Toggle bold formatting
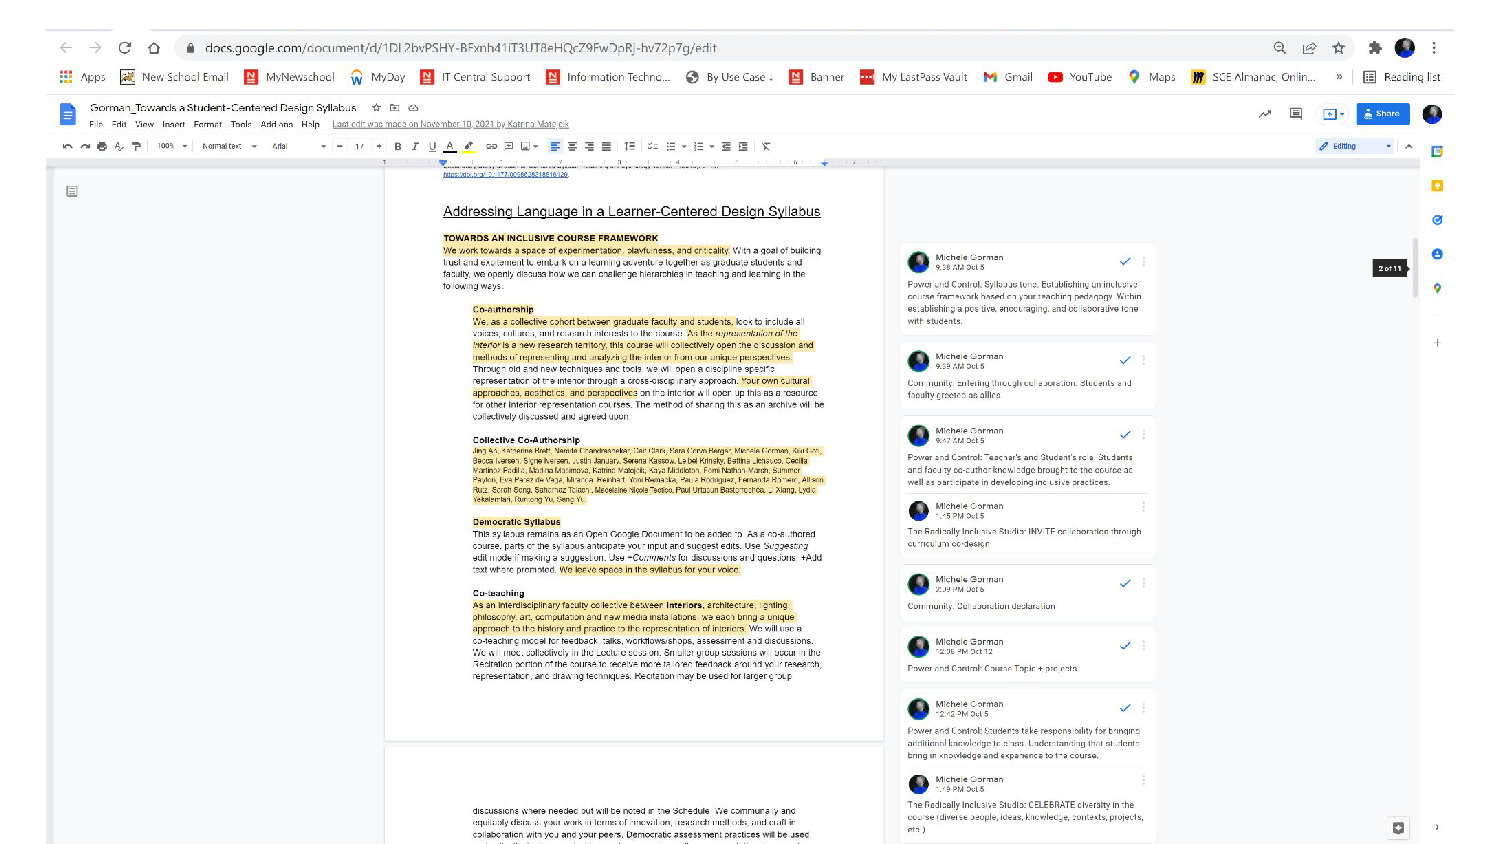1500x844 pixels. coord(398,146)
